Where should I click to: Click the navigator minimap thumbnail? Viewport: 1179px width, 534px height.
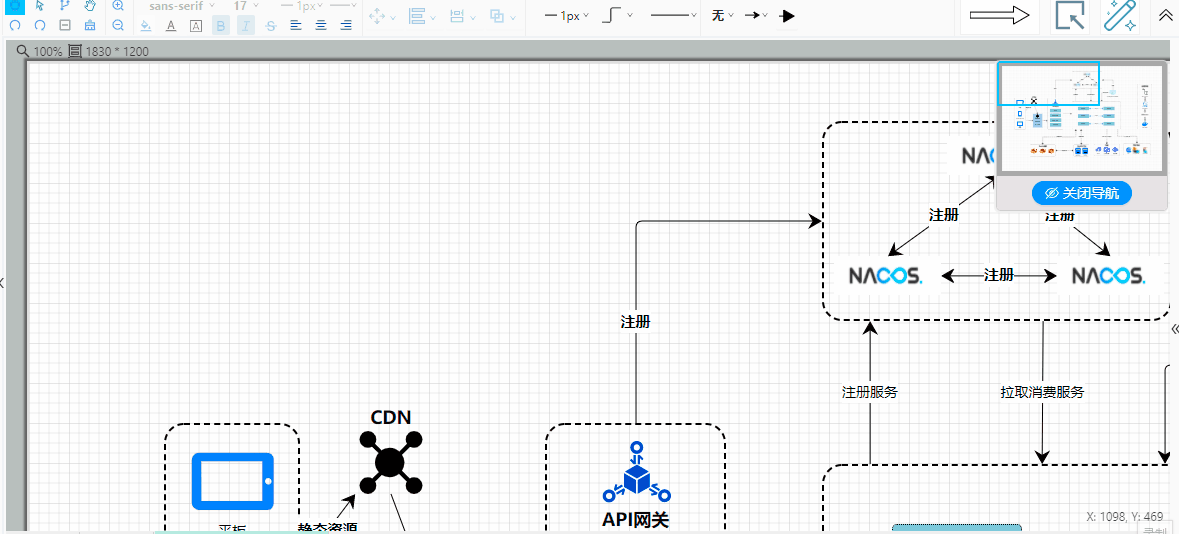[1081, 118]
